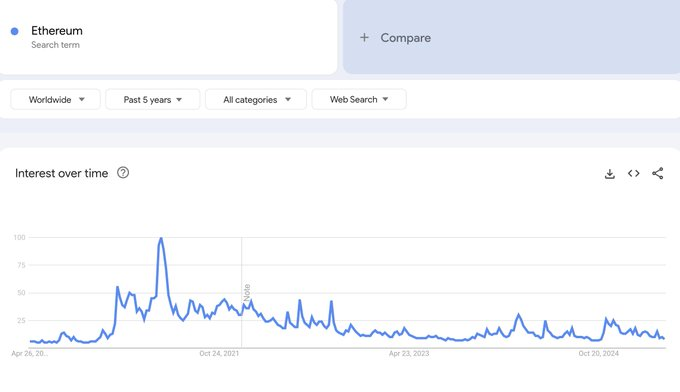
Task: Click the blue Ethereum color dot
Action: coord(15,31)
